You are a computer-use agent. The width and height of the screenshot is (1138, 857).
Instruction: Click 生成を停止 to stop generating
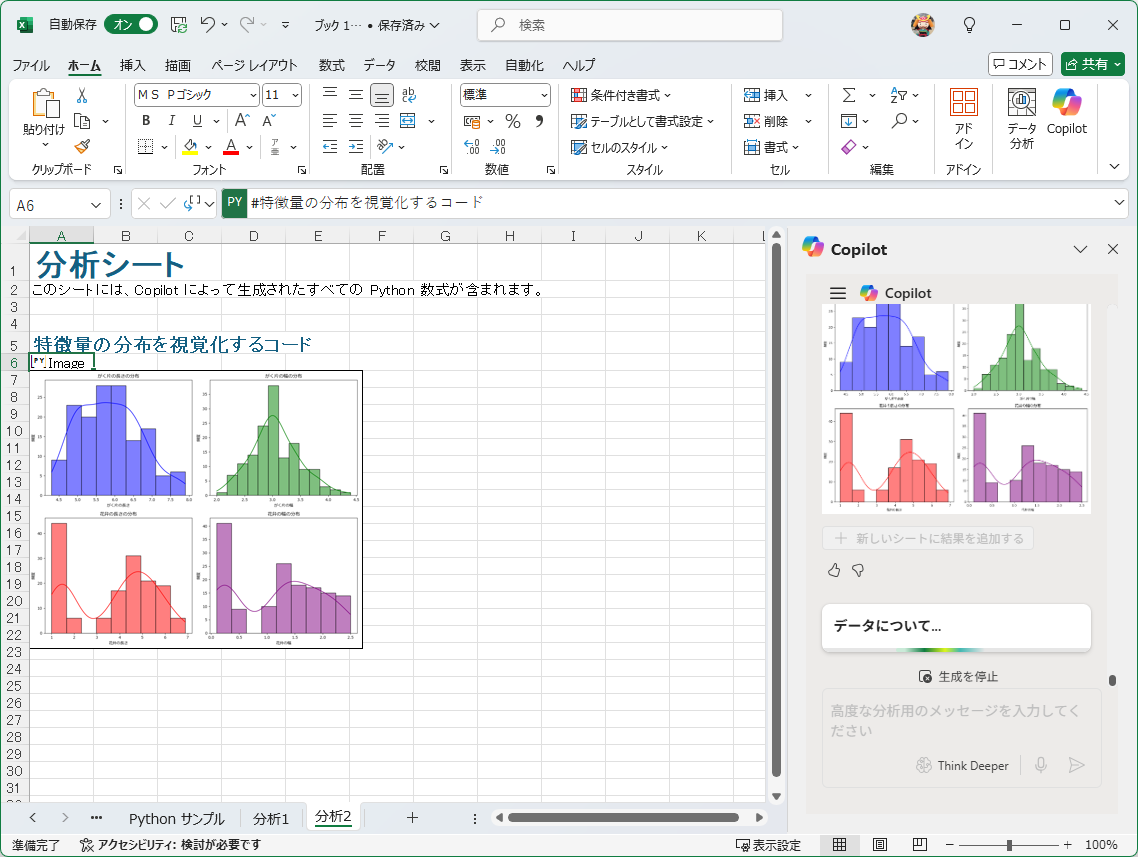[x=958, y=676]
